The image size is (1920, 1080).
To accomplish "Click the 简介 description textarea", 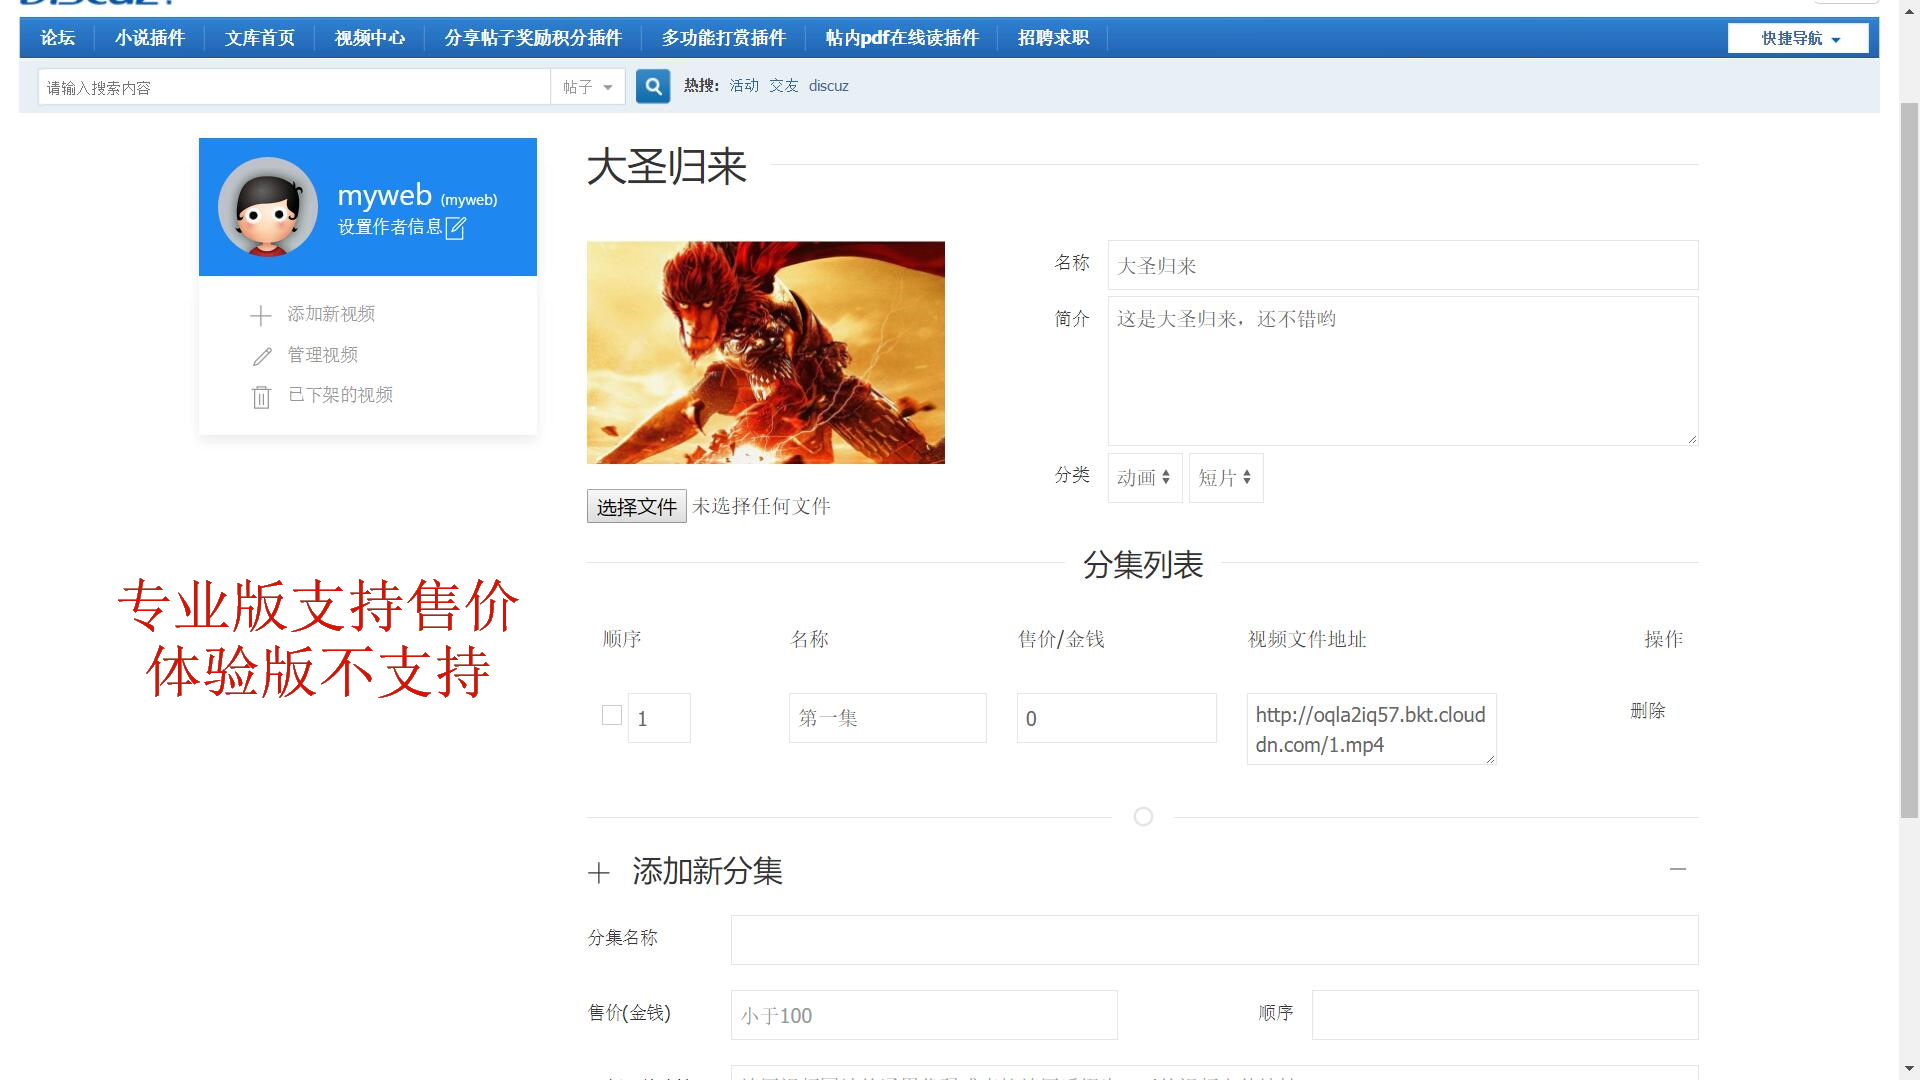I will [x=1403, y=371].
